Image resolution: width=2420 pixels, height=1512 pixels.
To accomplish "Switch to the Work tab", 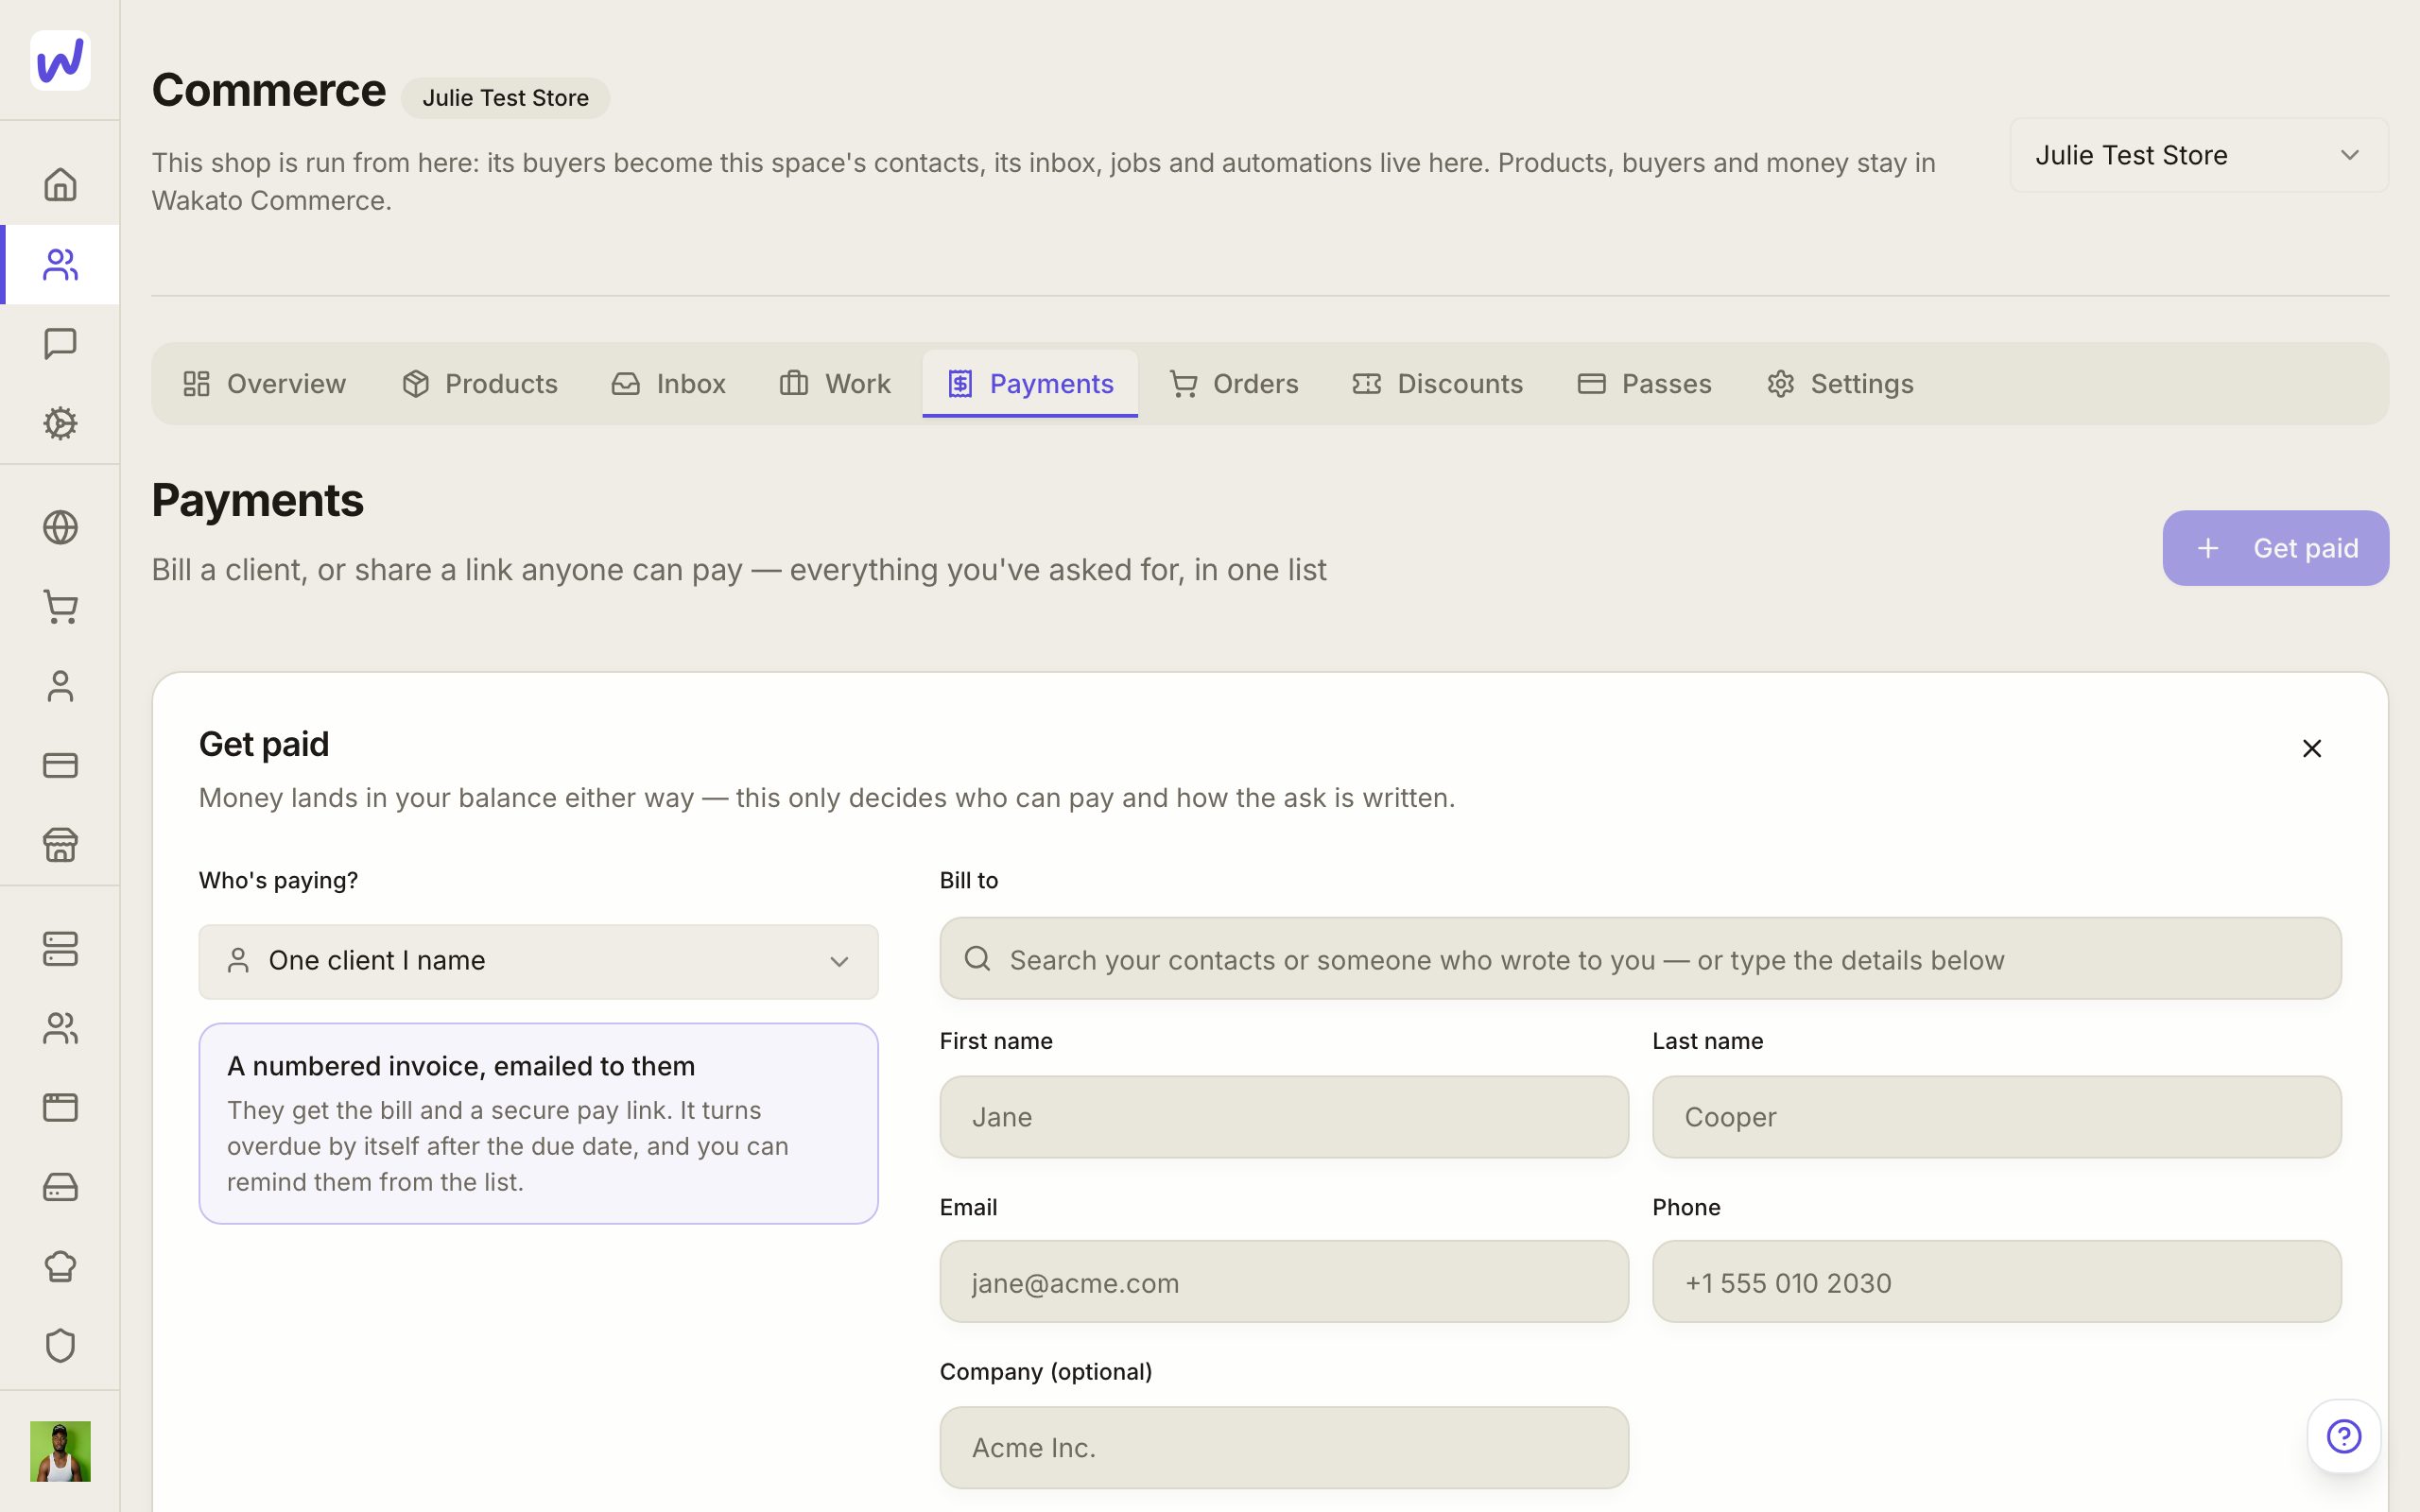I will pos(835,384).
